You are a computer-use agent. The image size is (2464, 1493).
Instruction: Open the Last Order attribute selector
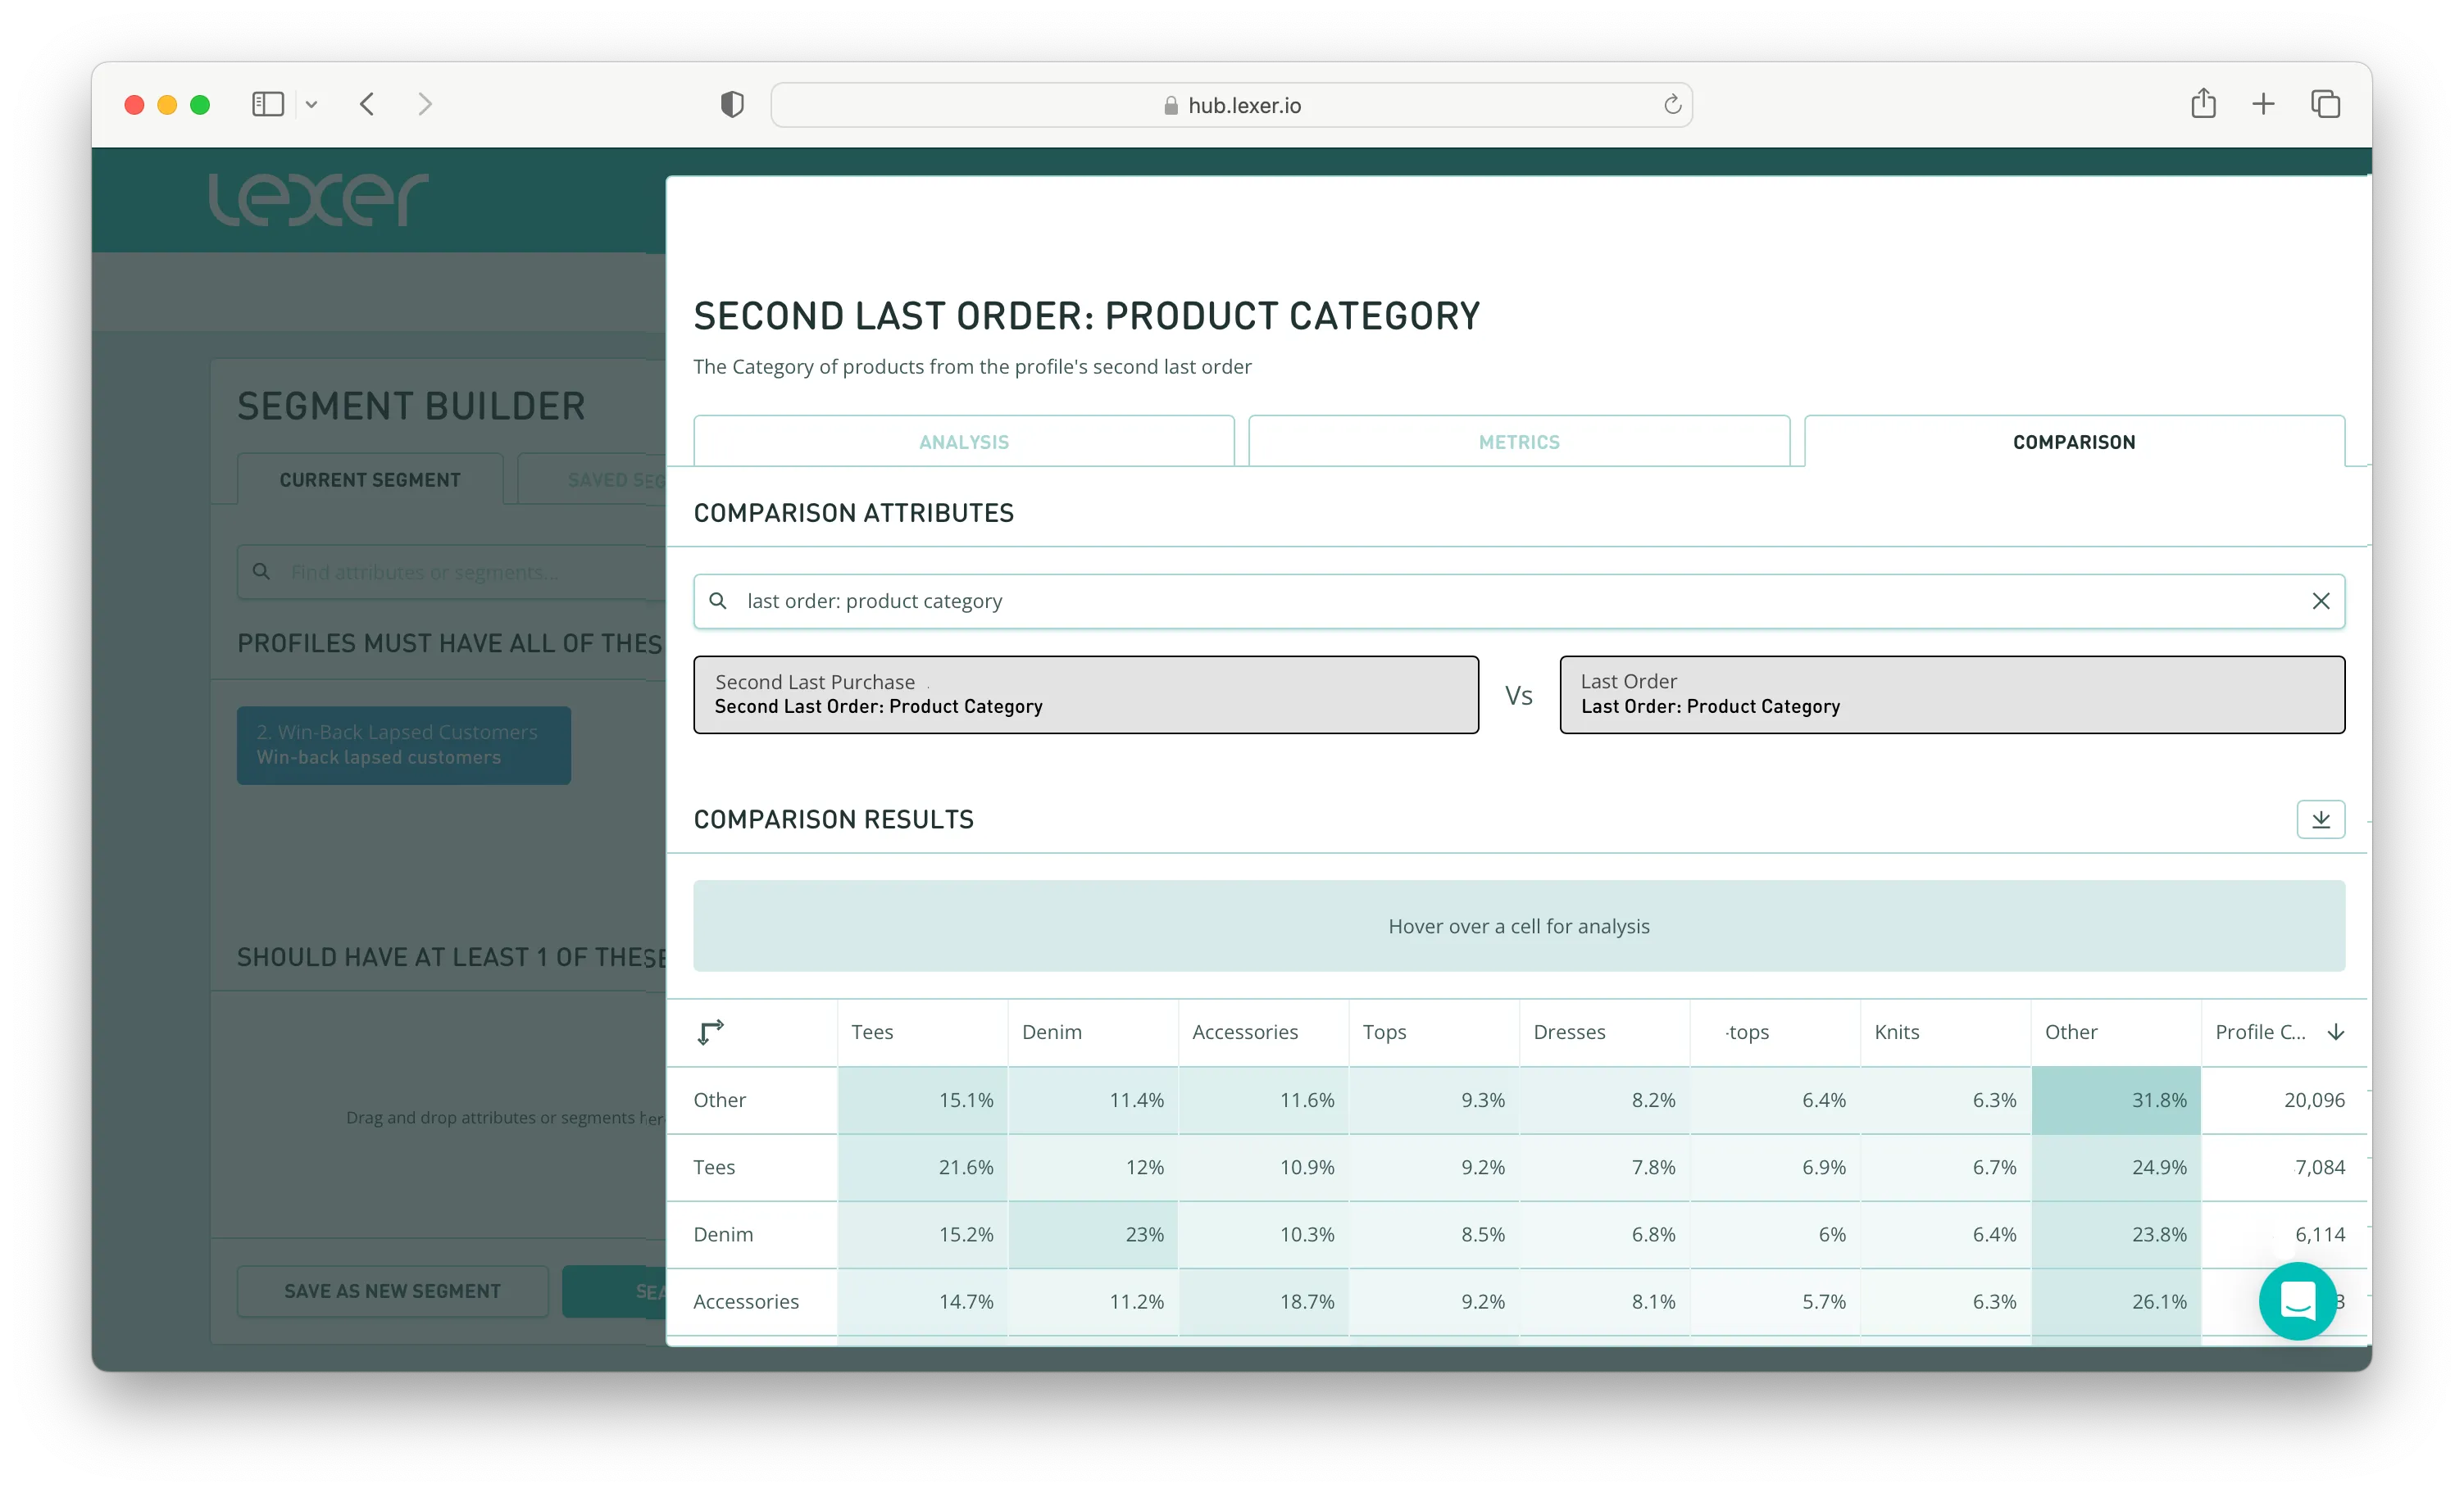coord(1951,694)
